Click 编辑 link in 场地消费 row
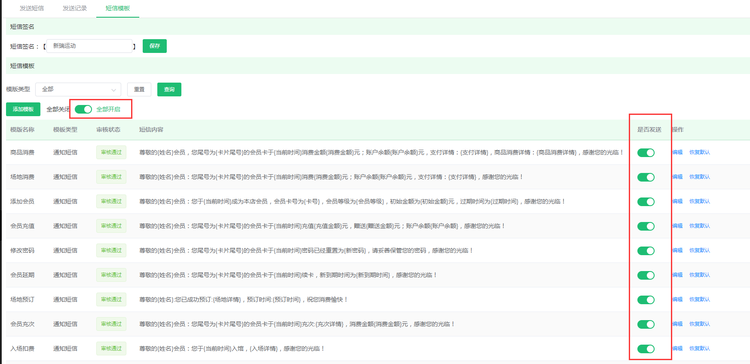Image resolution: width=750 pixels, height=364 pixels. tap(677, 177)
